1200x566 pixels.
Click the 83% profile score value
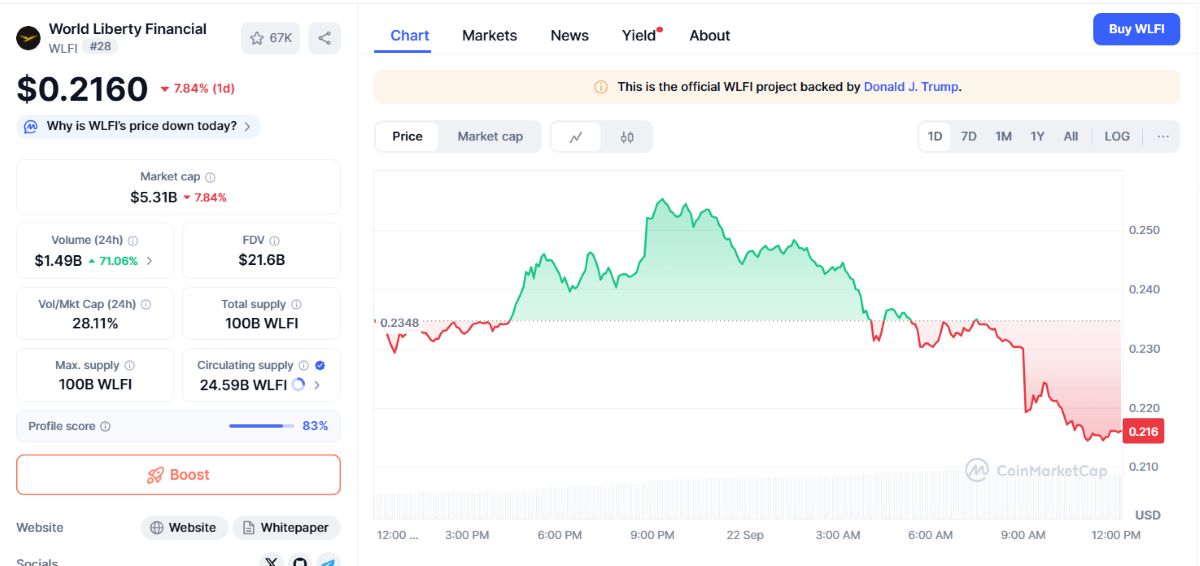pos(315,426)
